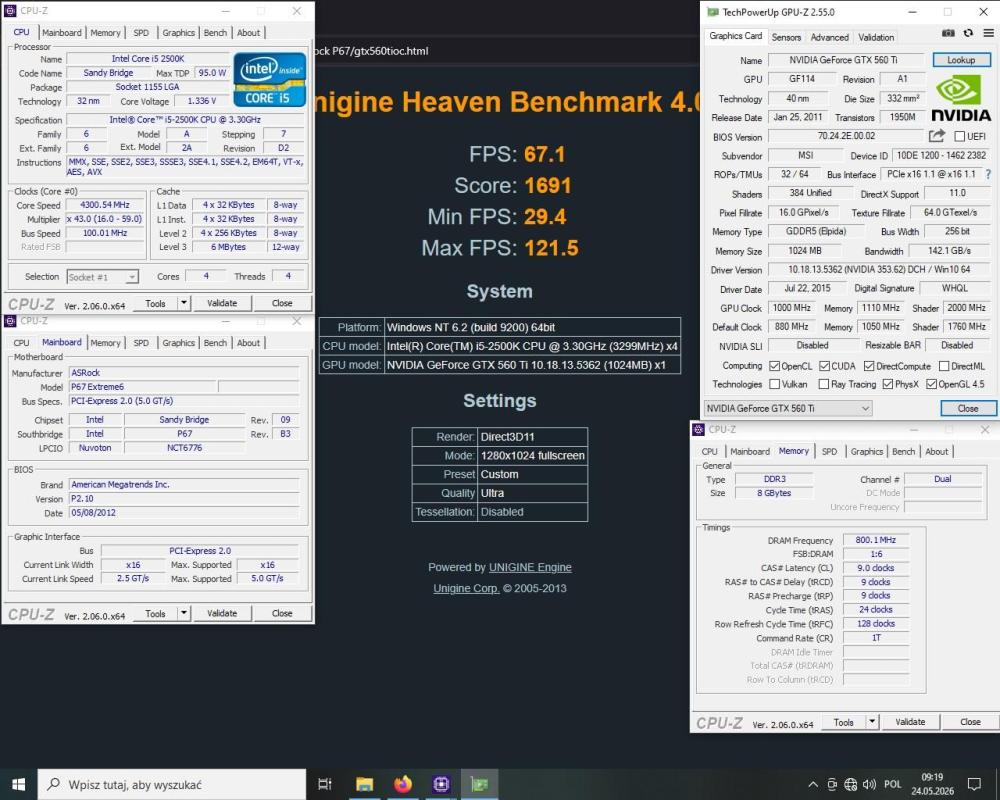Toggle the Vulkan checkbox
1000x800 pixels.
(x=774, y=384)
